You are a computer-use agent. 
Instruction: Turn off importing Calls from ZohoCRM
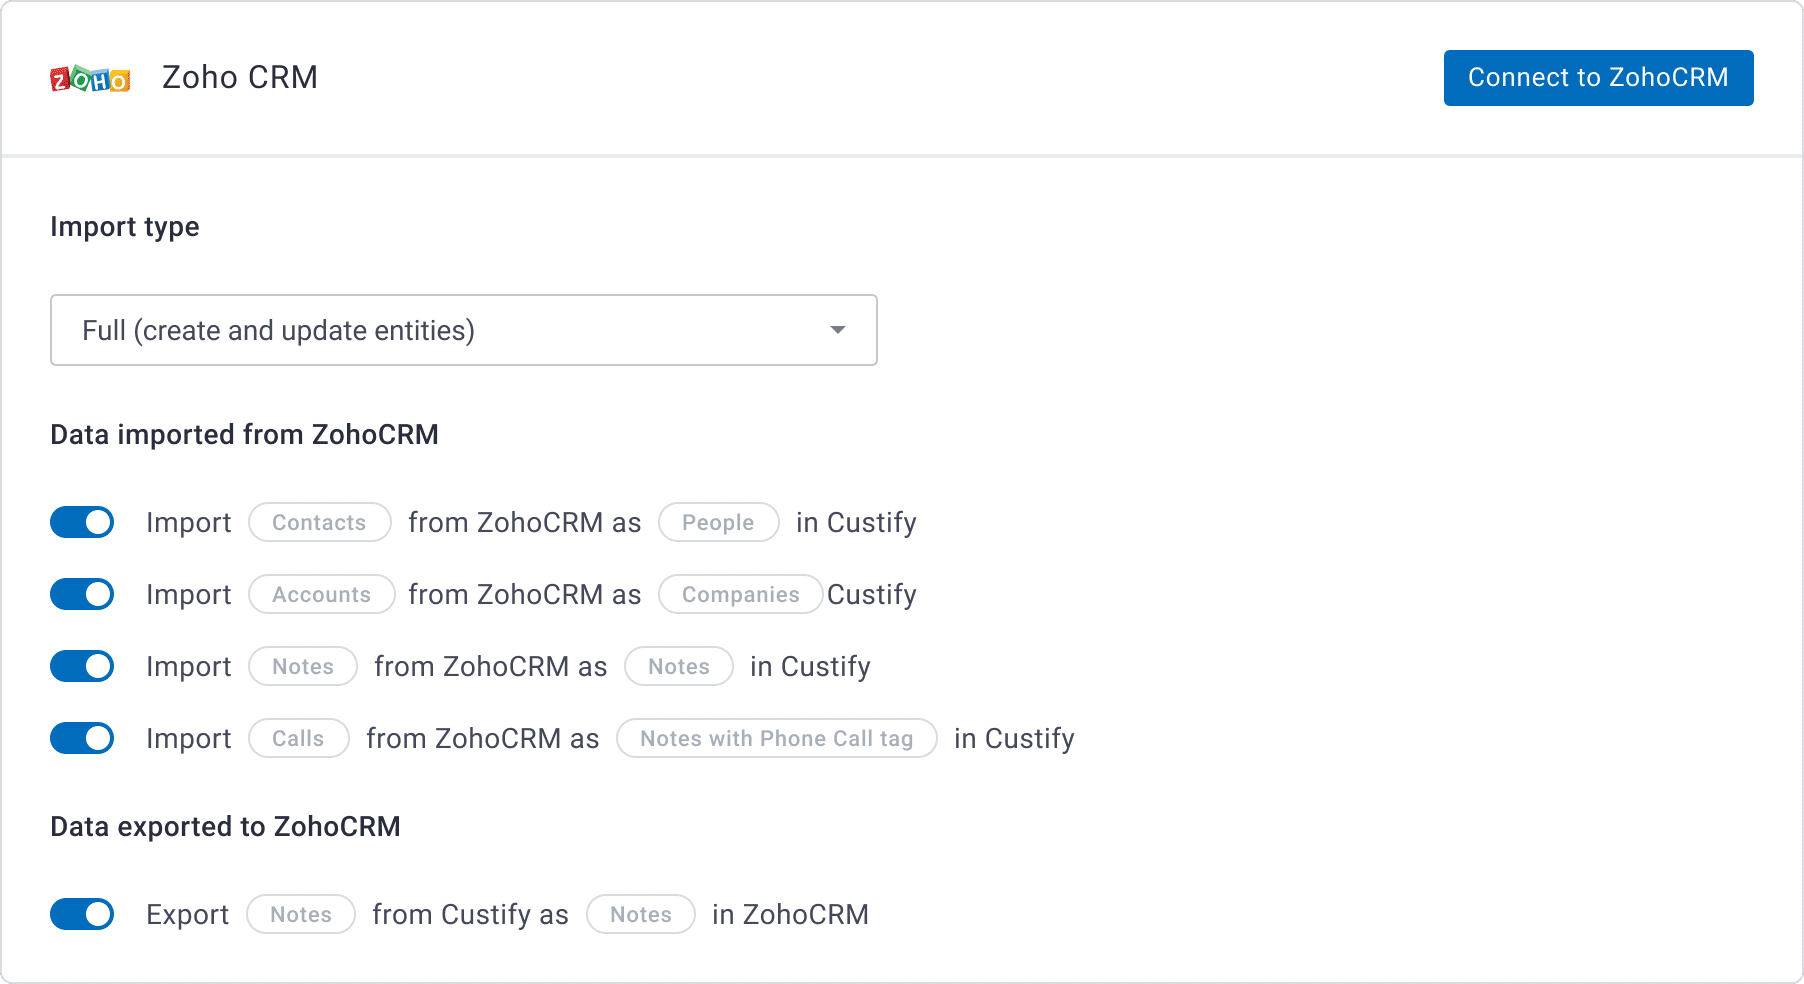(x=82, y=738)
